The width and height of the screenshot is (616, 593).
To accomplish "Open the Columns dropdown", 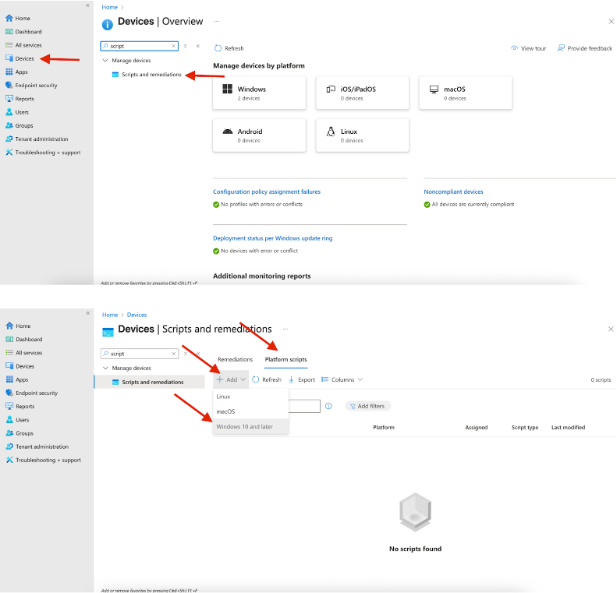I will pos(341,380).
